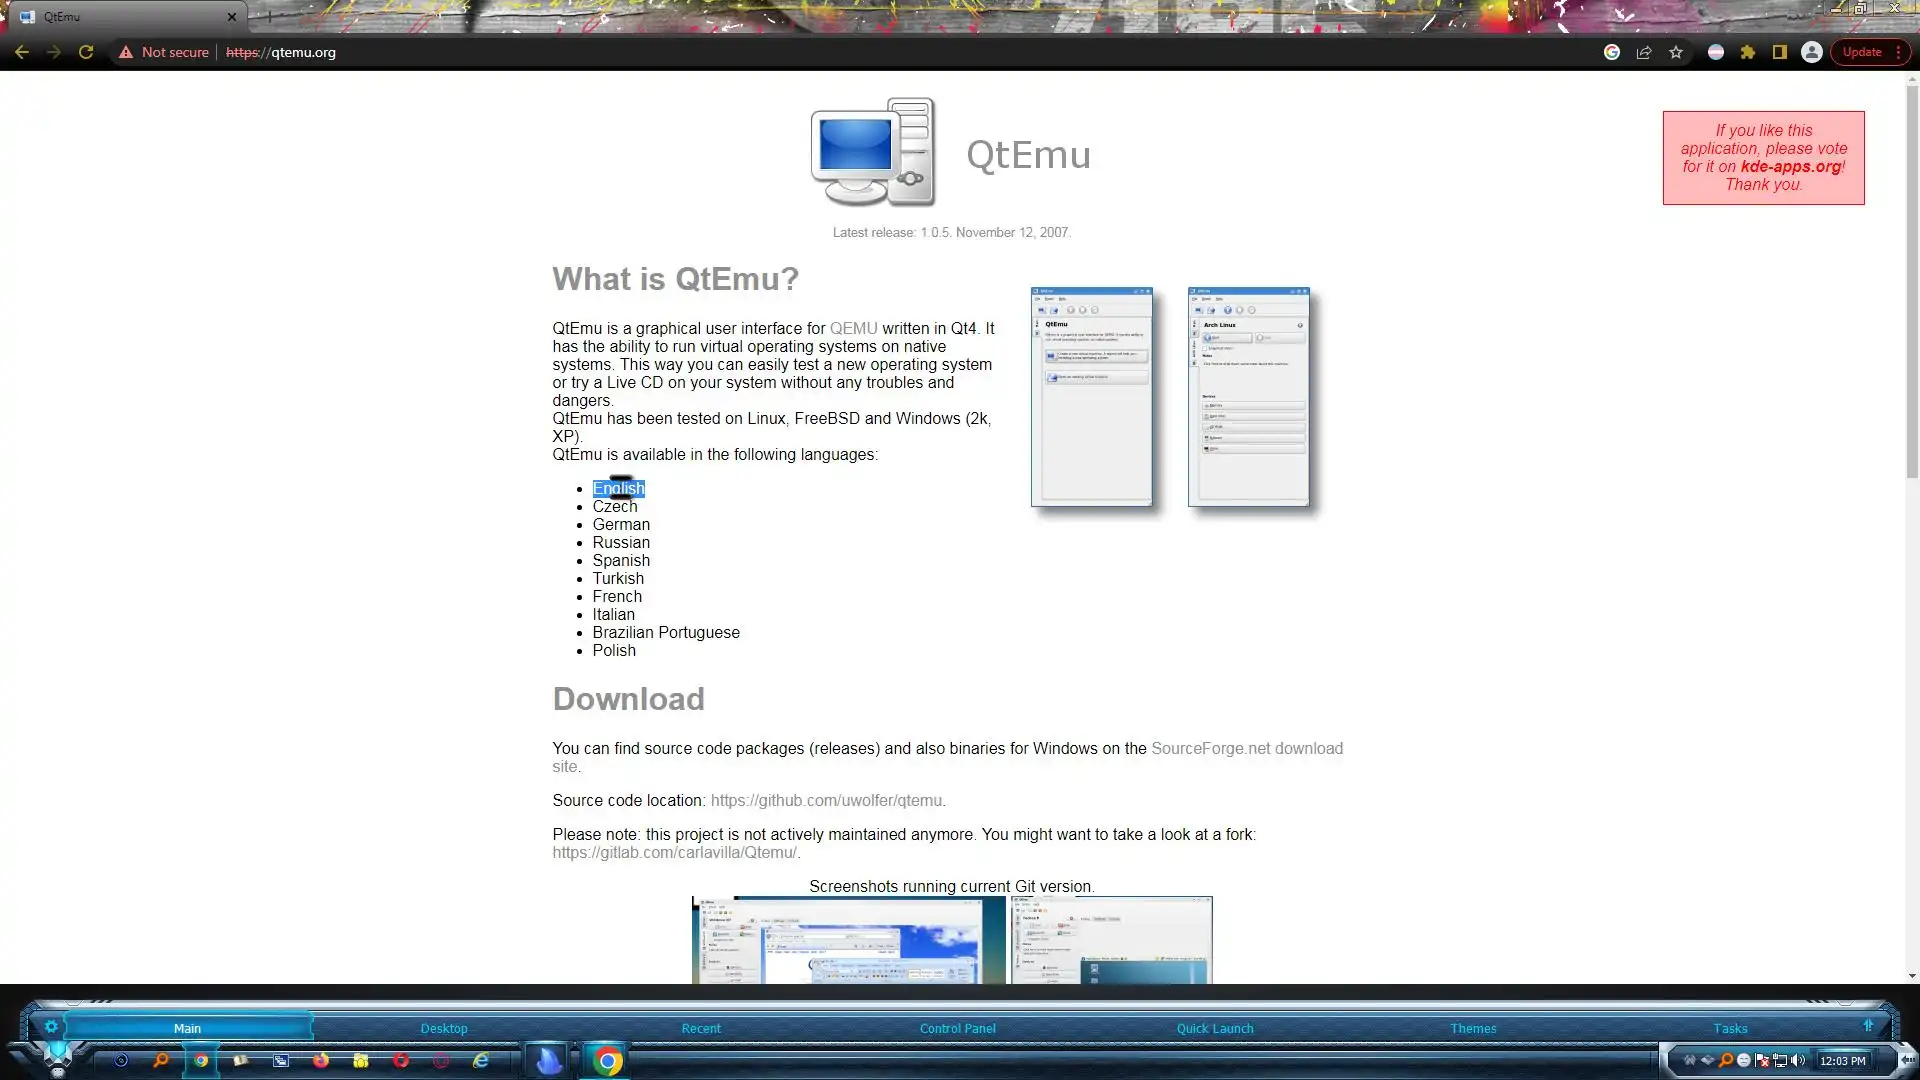Screen dimensions: 1920x1080
Task: Toggle the Chrome side panel icon
Action: 1780,52
